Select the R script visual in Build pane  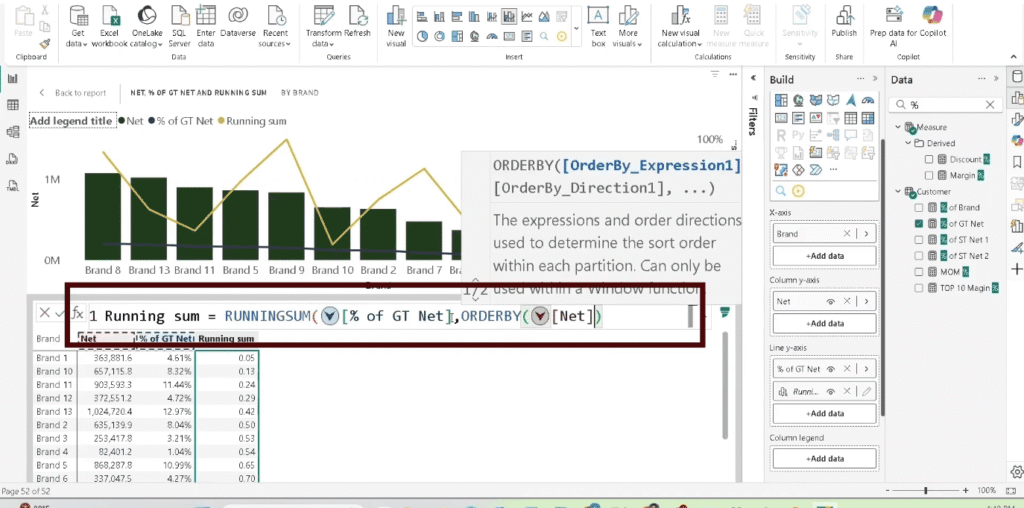[780, 135]
